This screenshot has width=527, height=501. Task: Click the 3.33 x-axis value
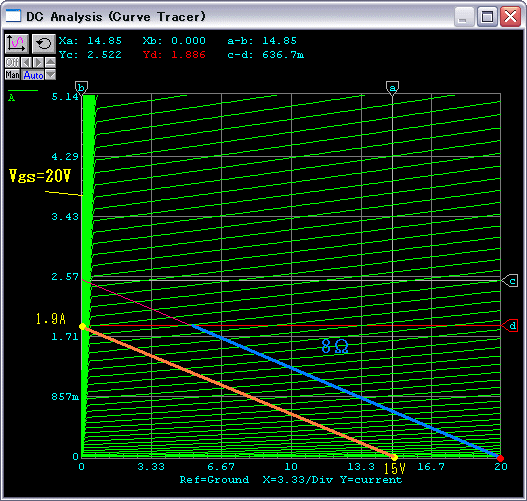pos(151,467)
